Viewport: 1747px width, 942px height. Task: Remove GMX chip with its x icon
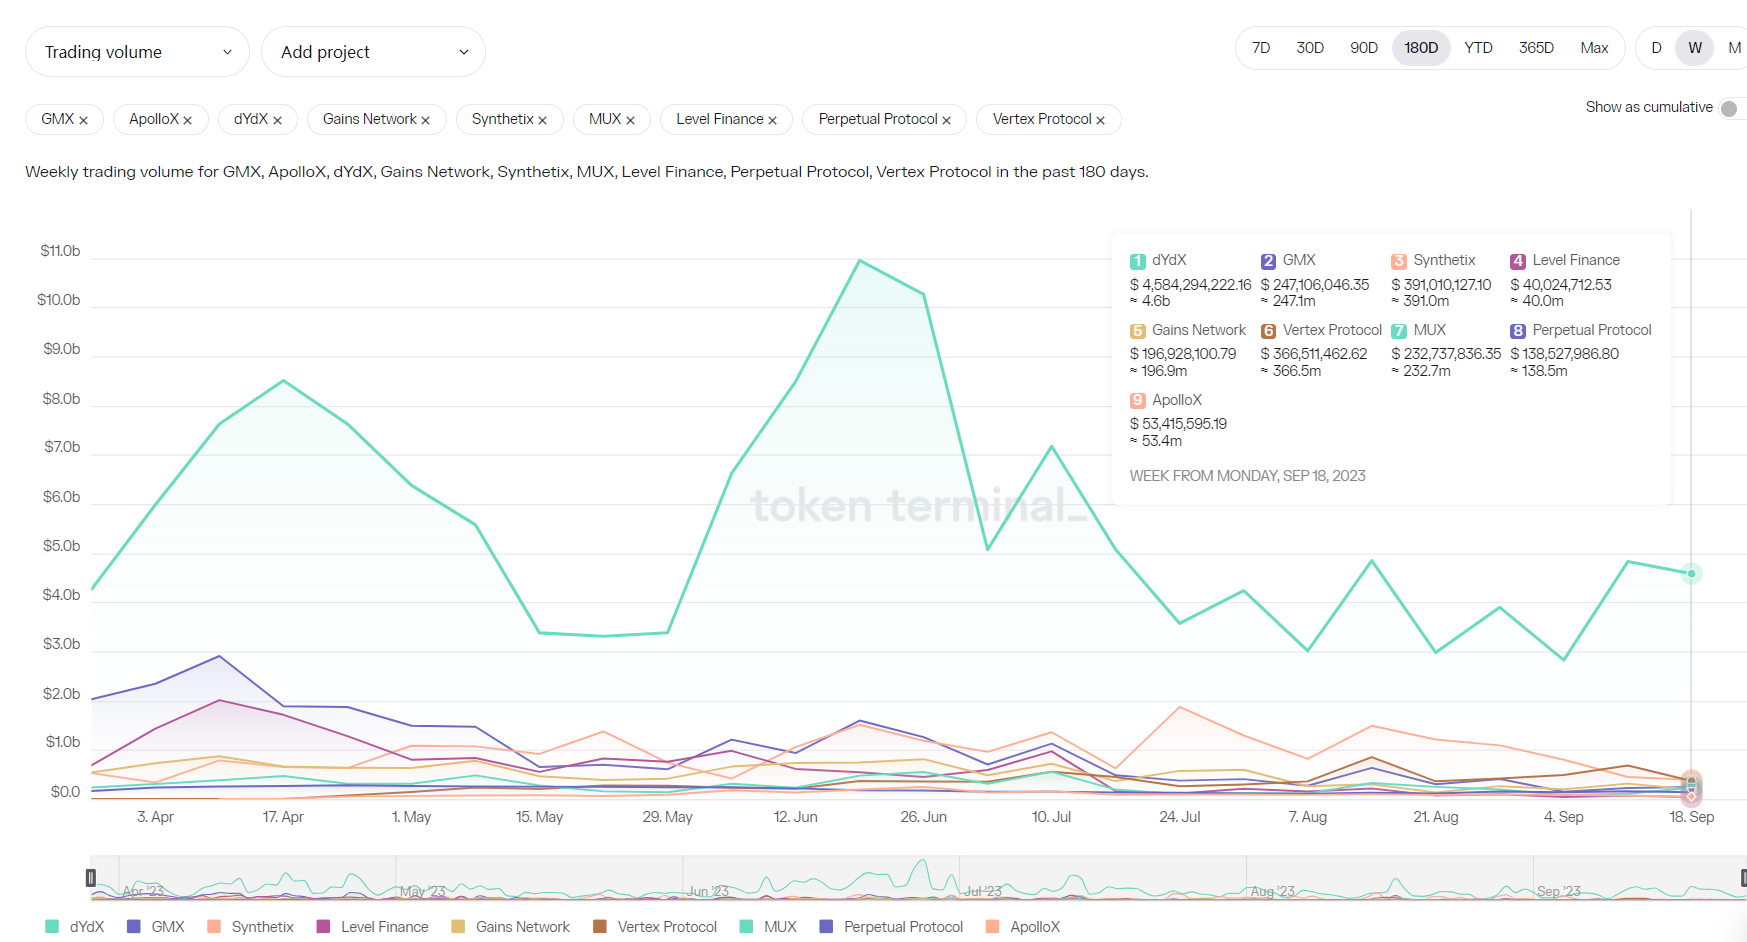coord(83,120)
